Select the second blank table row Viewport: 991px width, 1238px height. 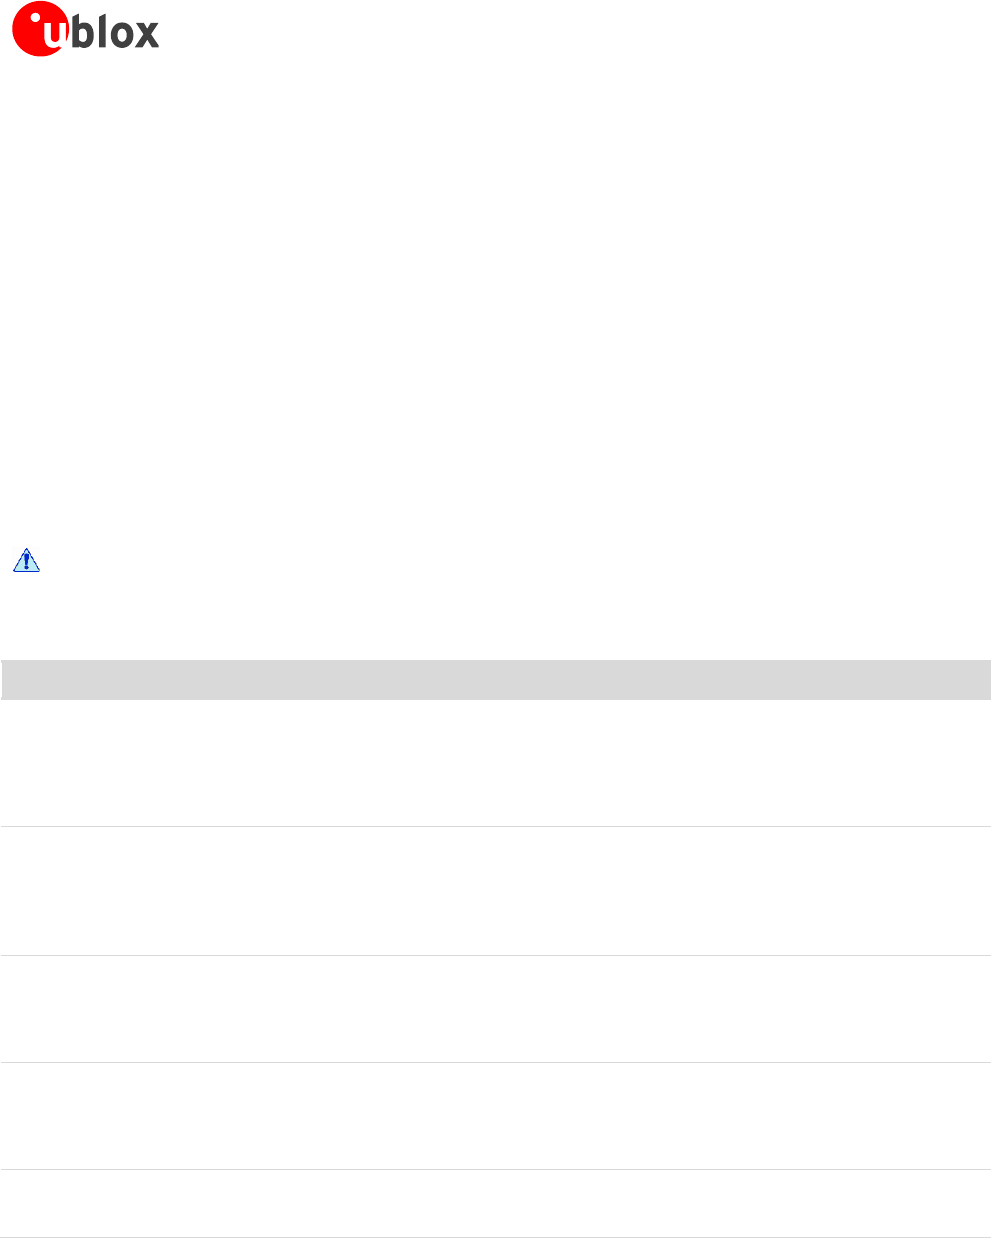tap(495, 891)
